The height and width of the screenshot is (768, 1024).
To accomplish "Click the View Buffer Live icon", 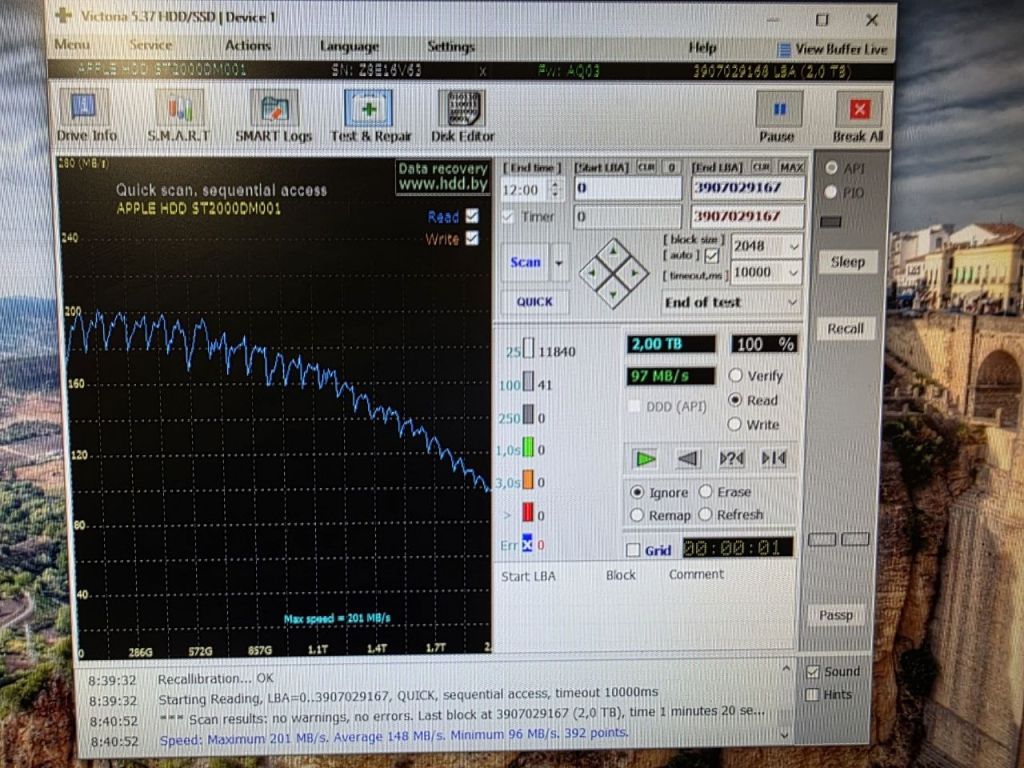I will point(784,50).
